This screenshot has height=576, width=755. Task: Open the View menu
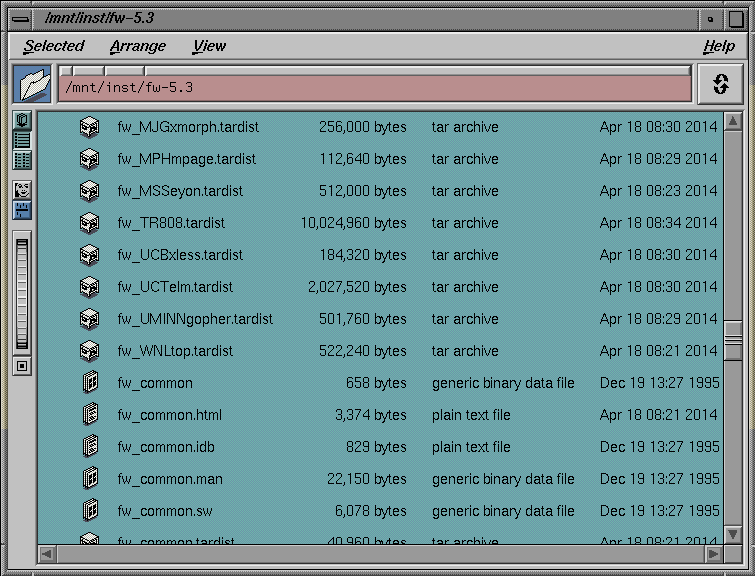click(209, 46)
